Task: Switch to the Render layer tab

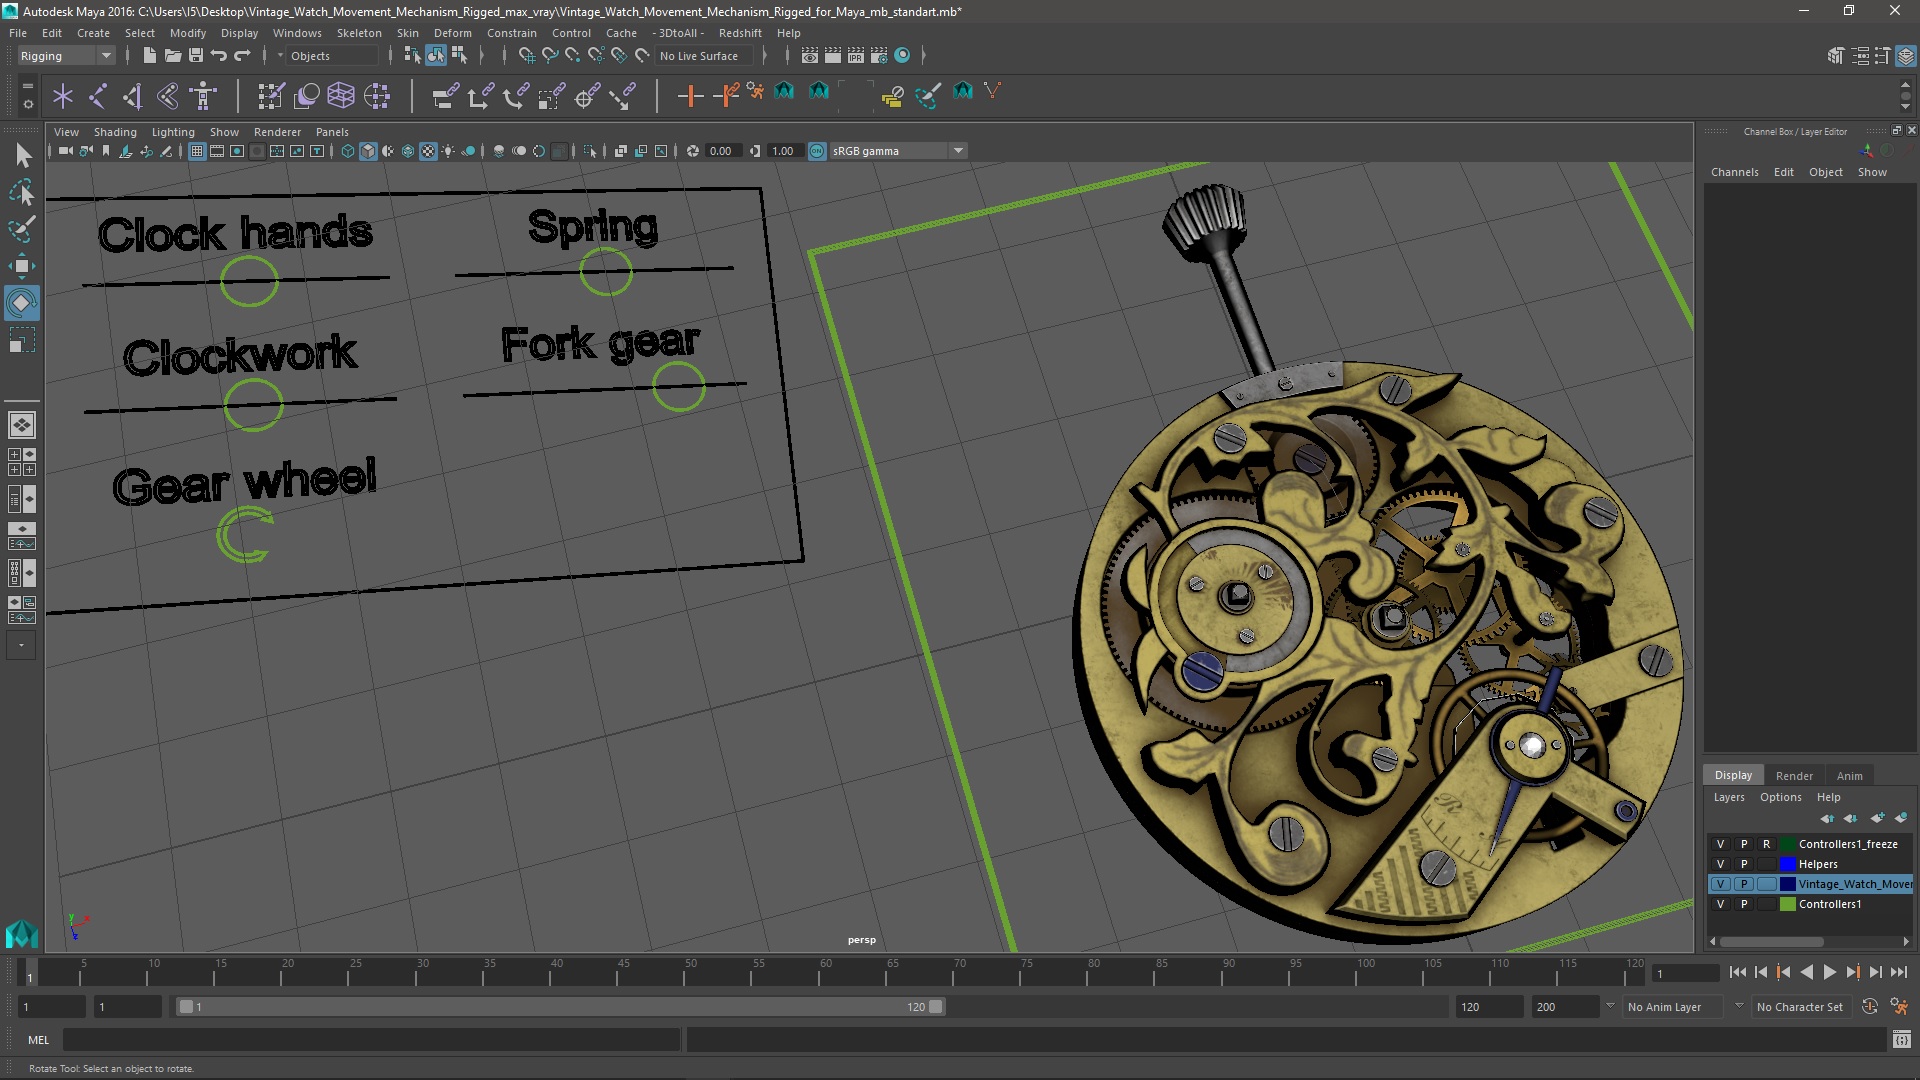Action: click(x=1794, y=776)
